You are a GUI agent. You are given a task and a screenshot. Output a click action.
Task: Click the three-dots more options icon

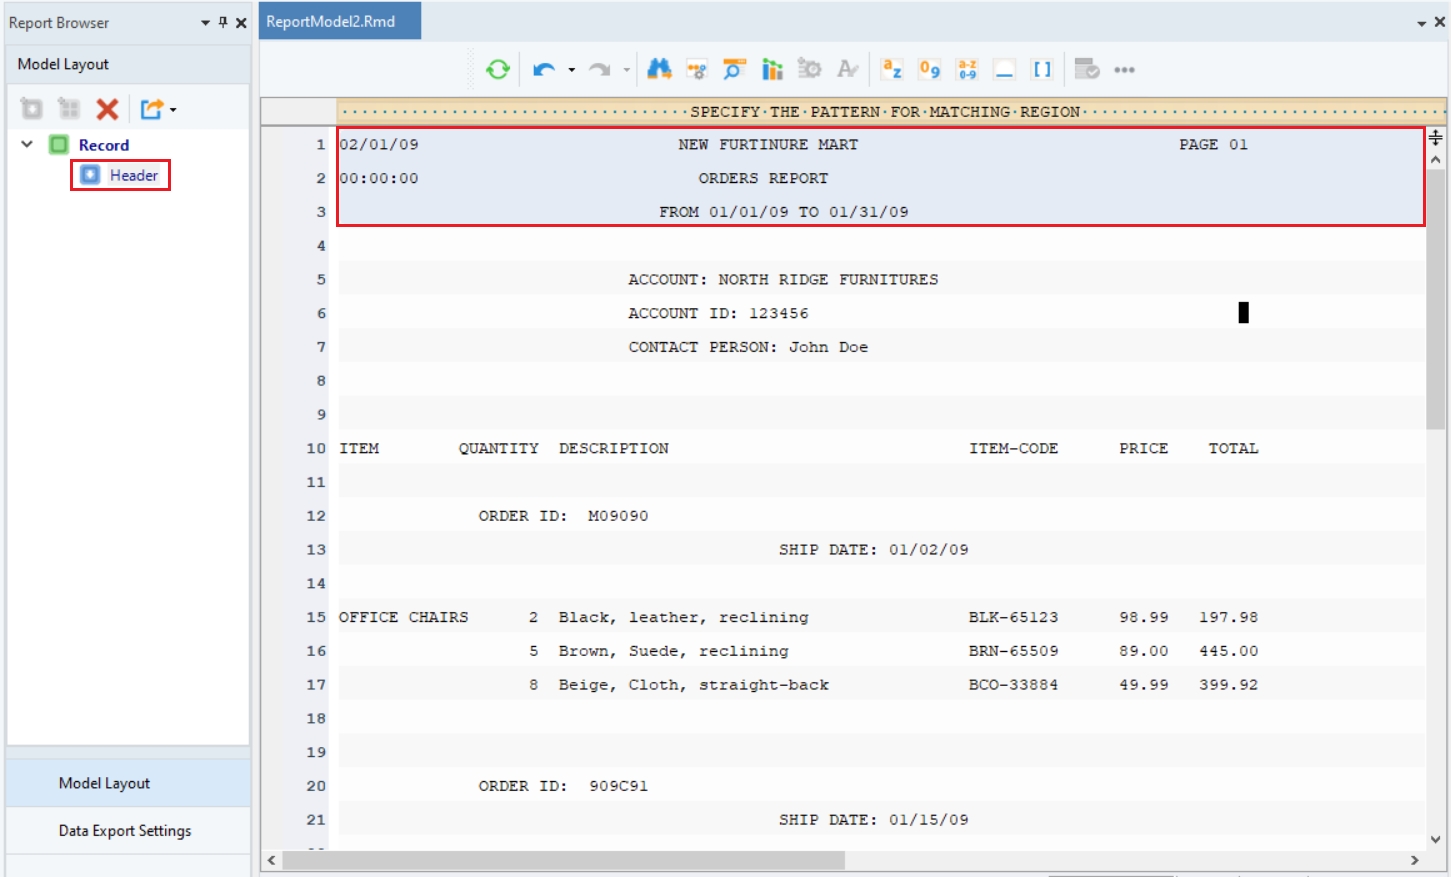1124,70
